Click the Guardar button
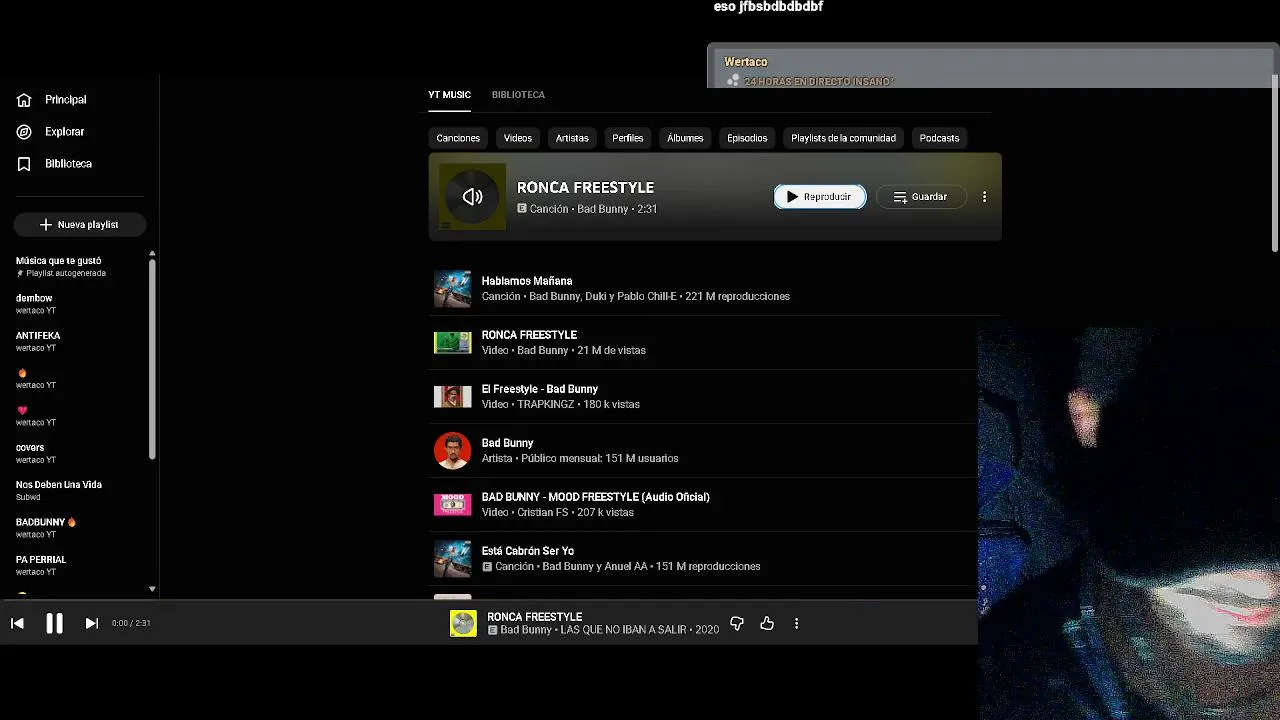 point(921,197)
